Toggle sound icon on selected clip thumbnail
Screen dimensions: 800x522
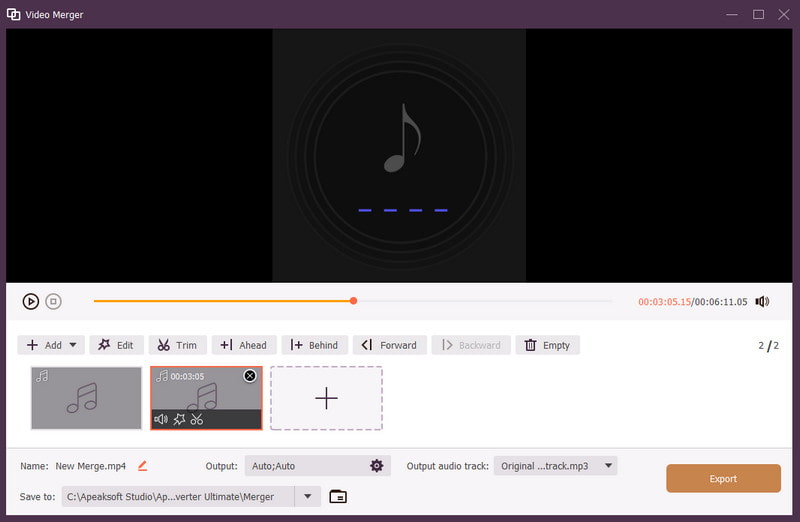point(161,419)
